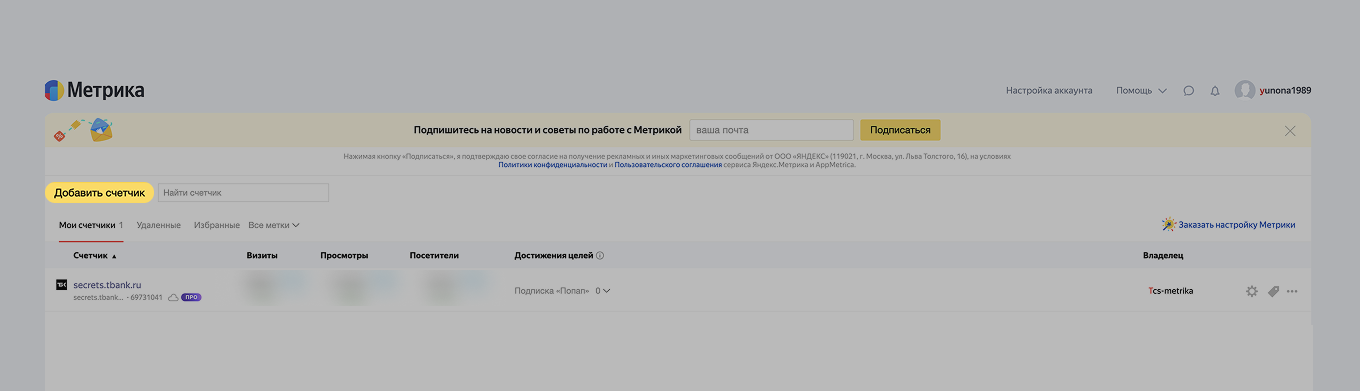Click the cloud icon under secrets.tbank.ru
1360x391 pixels.
pos(173,297)
